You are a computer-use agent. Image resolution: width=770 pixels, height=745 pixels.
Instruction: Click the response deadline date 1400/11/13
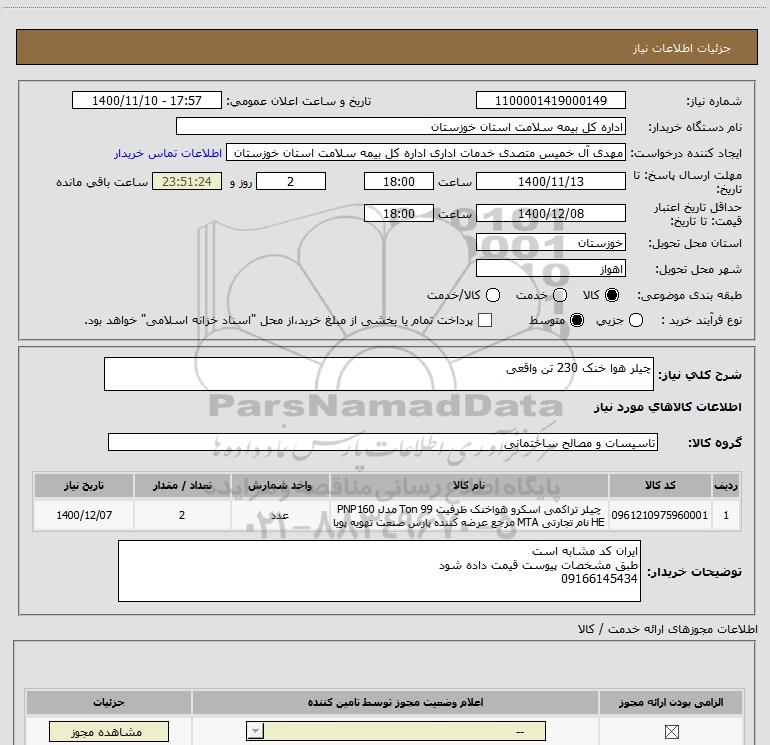click(x=550, y=181)
